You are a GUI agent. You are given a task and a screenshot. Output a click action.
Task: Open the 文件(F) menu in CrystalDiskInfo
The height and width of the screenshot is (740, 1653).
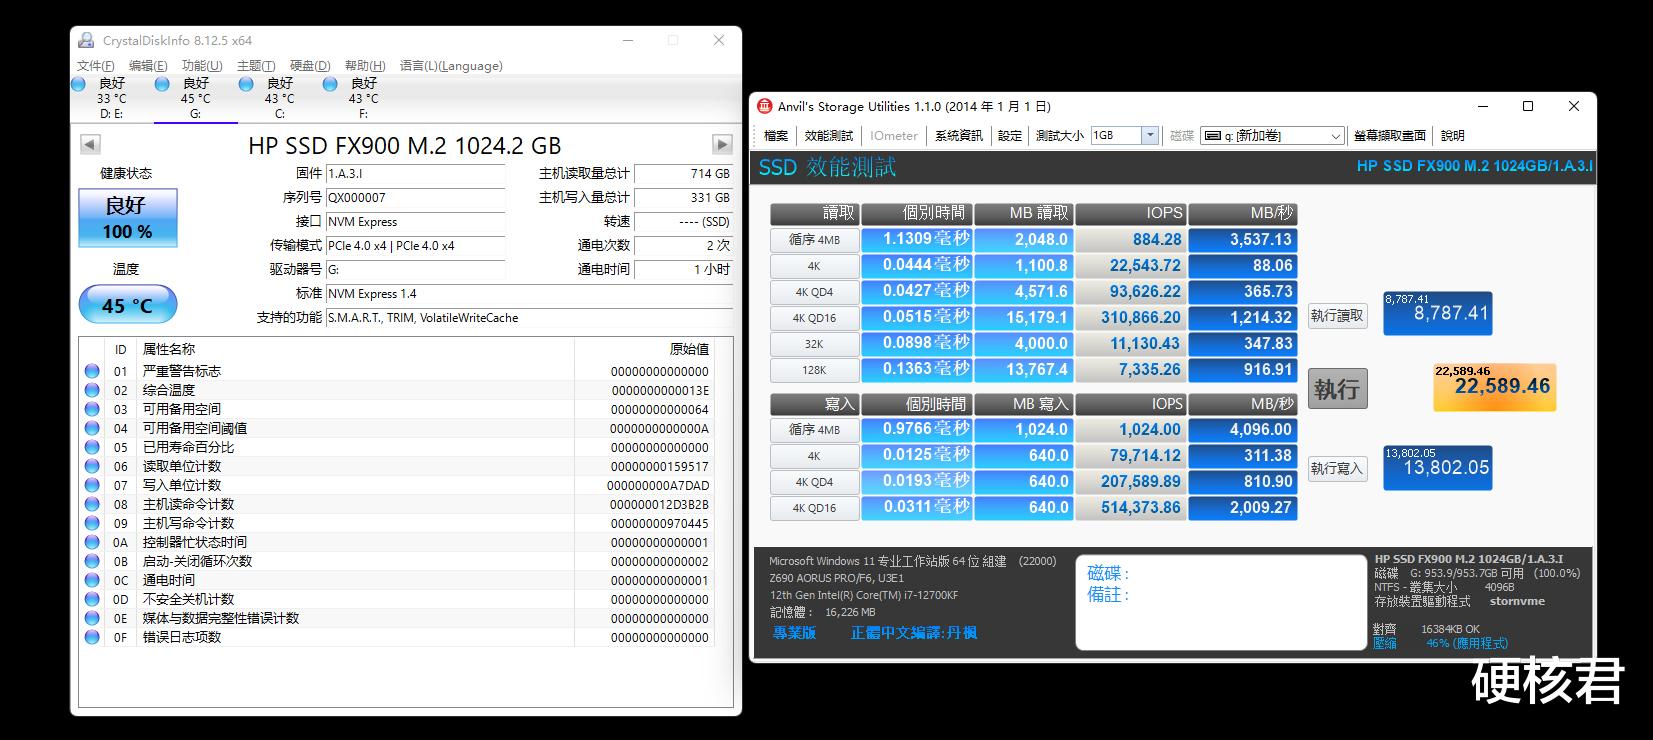[x=96, y=66]
